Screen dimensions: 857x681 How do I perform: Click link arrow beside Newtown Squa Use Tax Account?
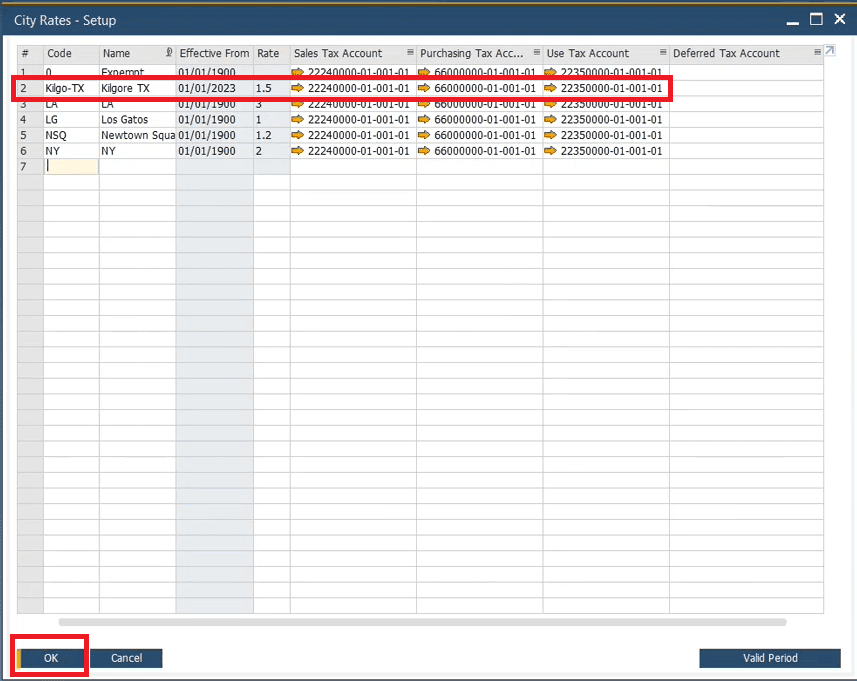[x=549, y=135]
